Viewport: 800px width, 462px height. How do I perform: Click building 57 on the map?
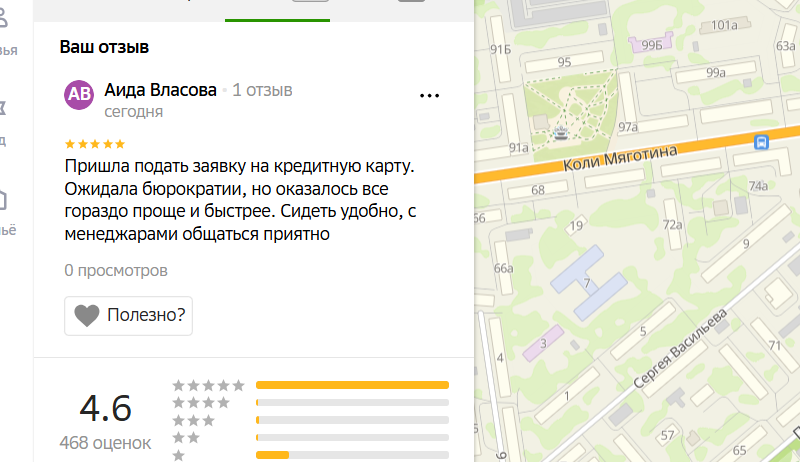coord(667,435)
